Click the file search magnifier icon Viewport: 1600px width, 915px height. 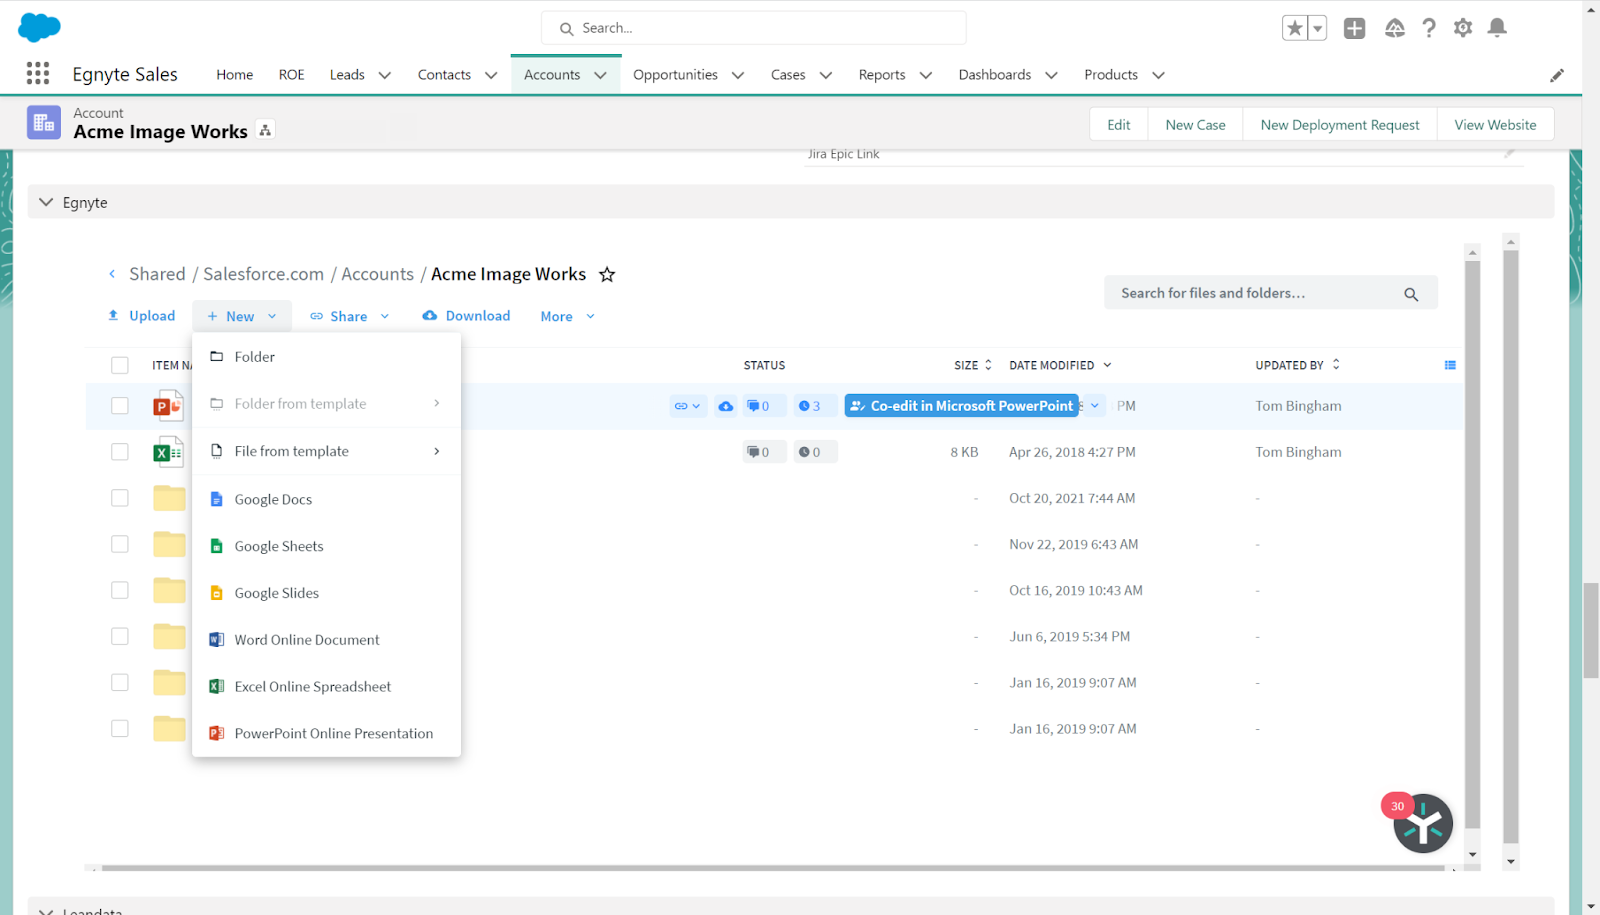(1411, 294)
